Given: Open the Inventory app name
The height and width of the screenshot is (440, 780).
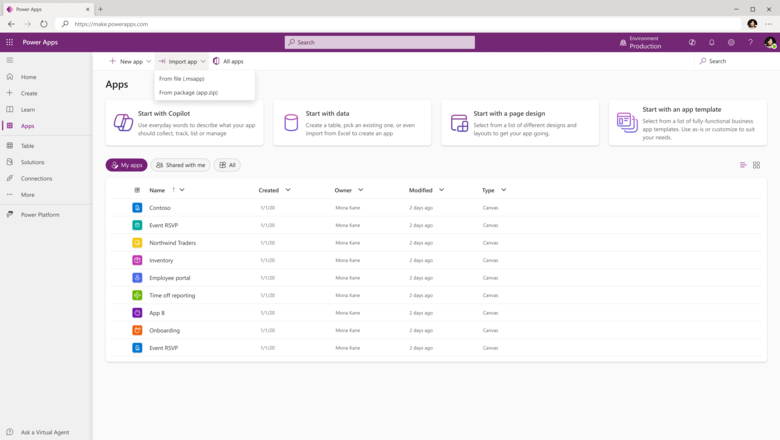Looking at the screenshot, I should click(x=161, y=260).
